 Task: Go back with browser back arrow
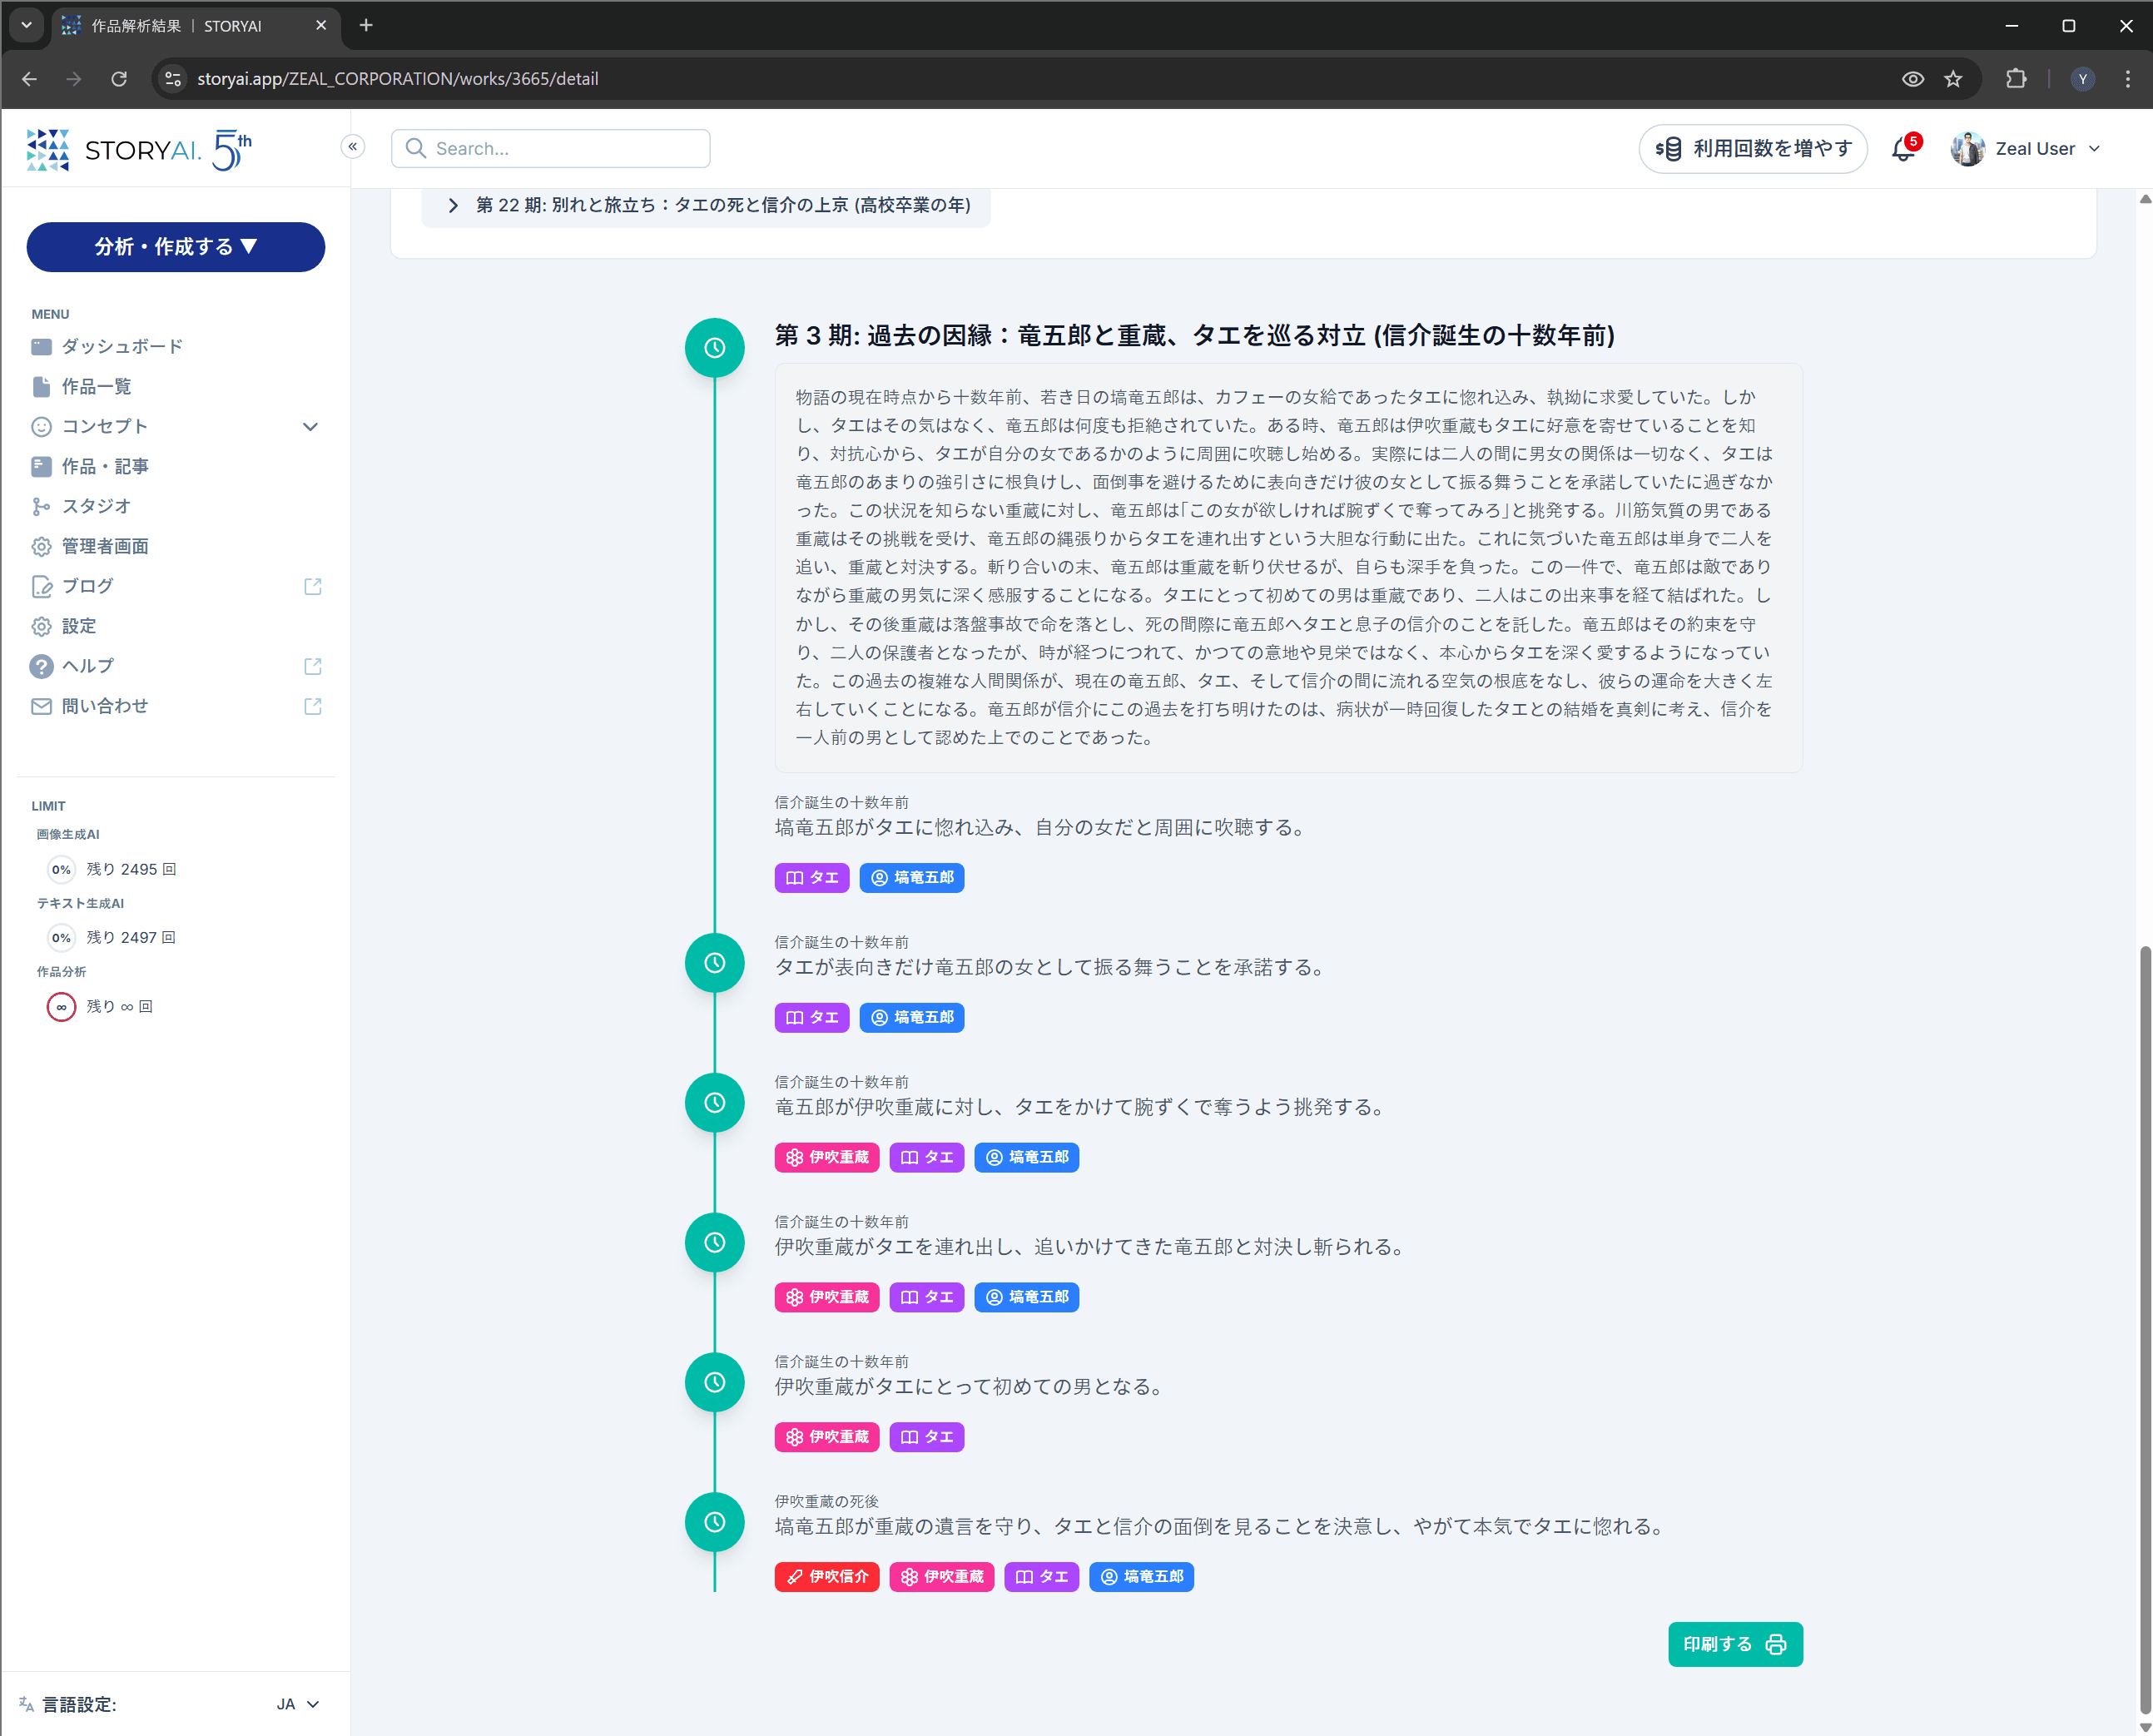[29, 79]
